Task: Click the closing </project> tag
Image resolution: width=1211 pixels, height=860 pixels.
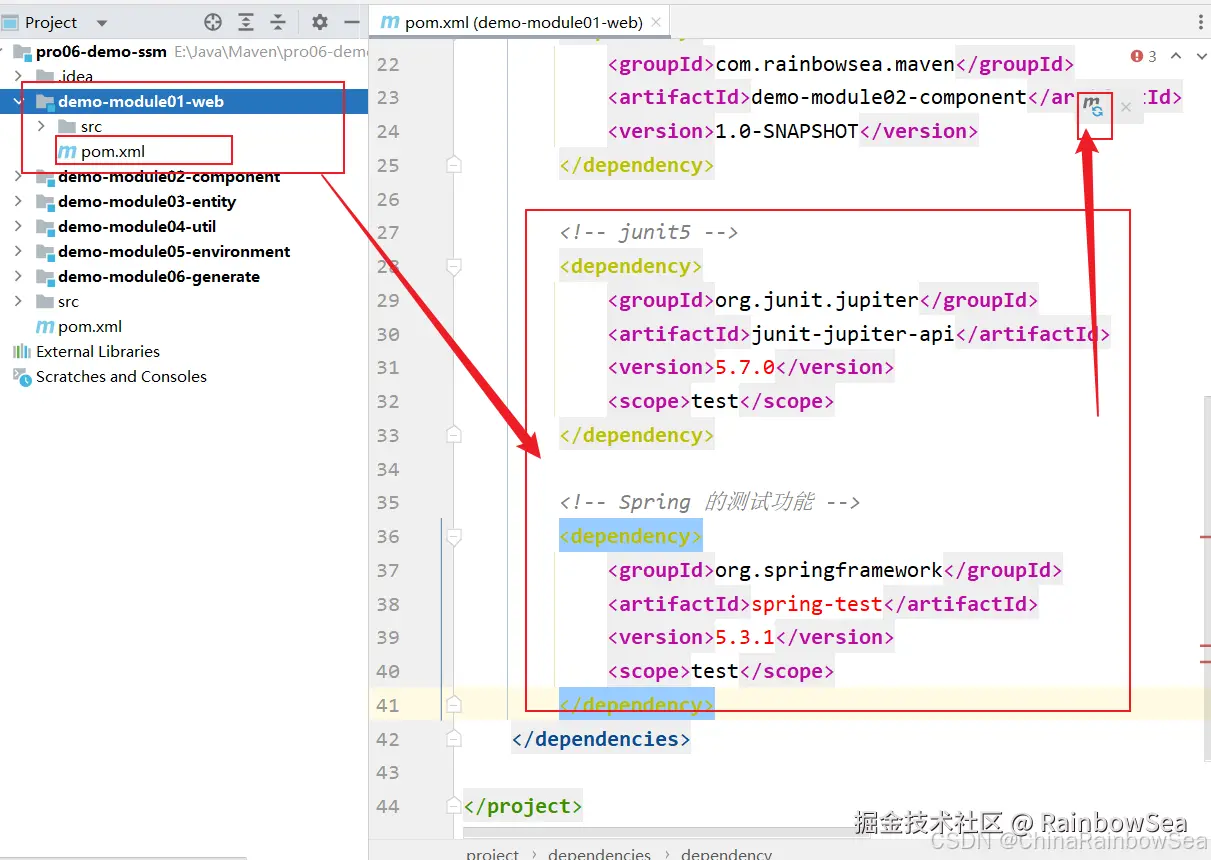Action: 523,806
